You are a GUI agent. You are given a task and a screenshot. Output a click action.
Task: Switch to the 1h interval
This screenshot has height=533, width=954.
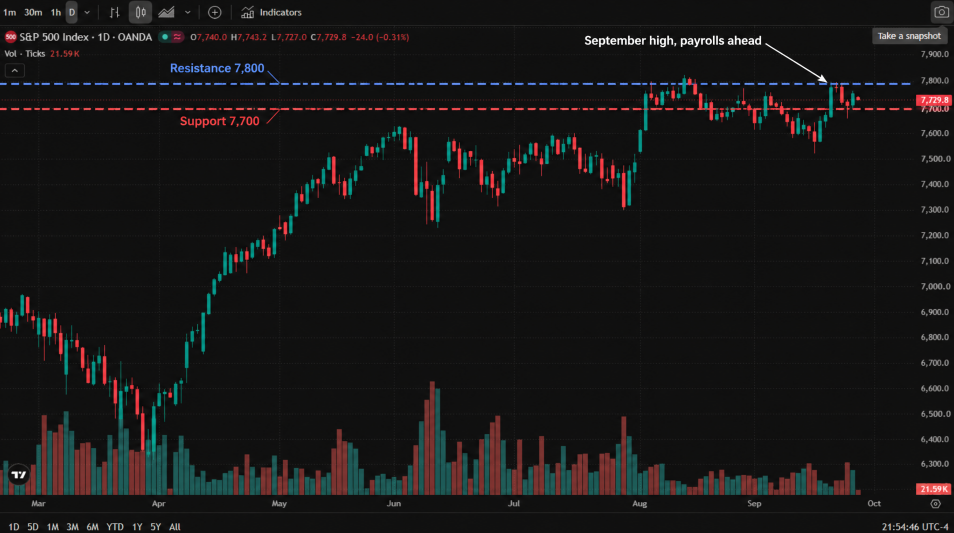pyautogui.click(x=56, y=12)
